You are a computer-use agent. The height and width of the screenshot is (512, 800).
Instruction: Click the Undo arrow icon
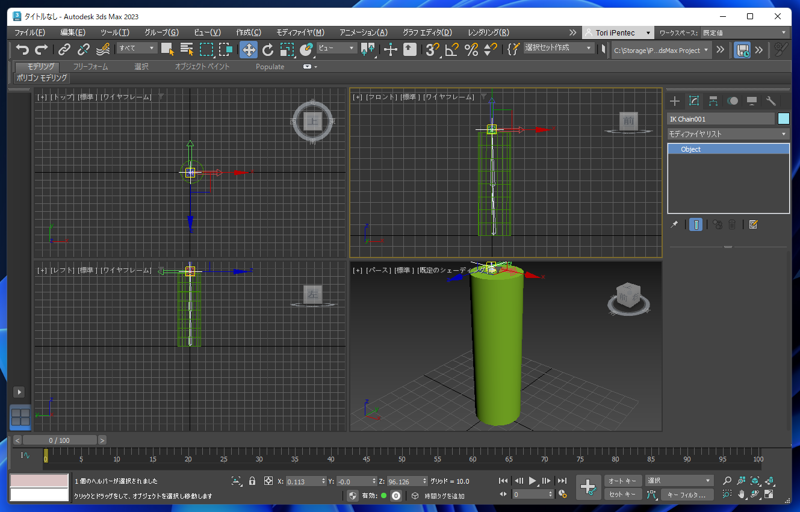click(x=22, y=49)
